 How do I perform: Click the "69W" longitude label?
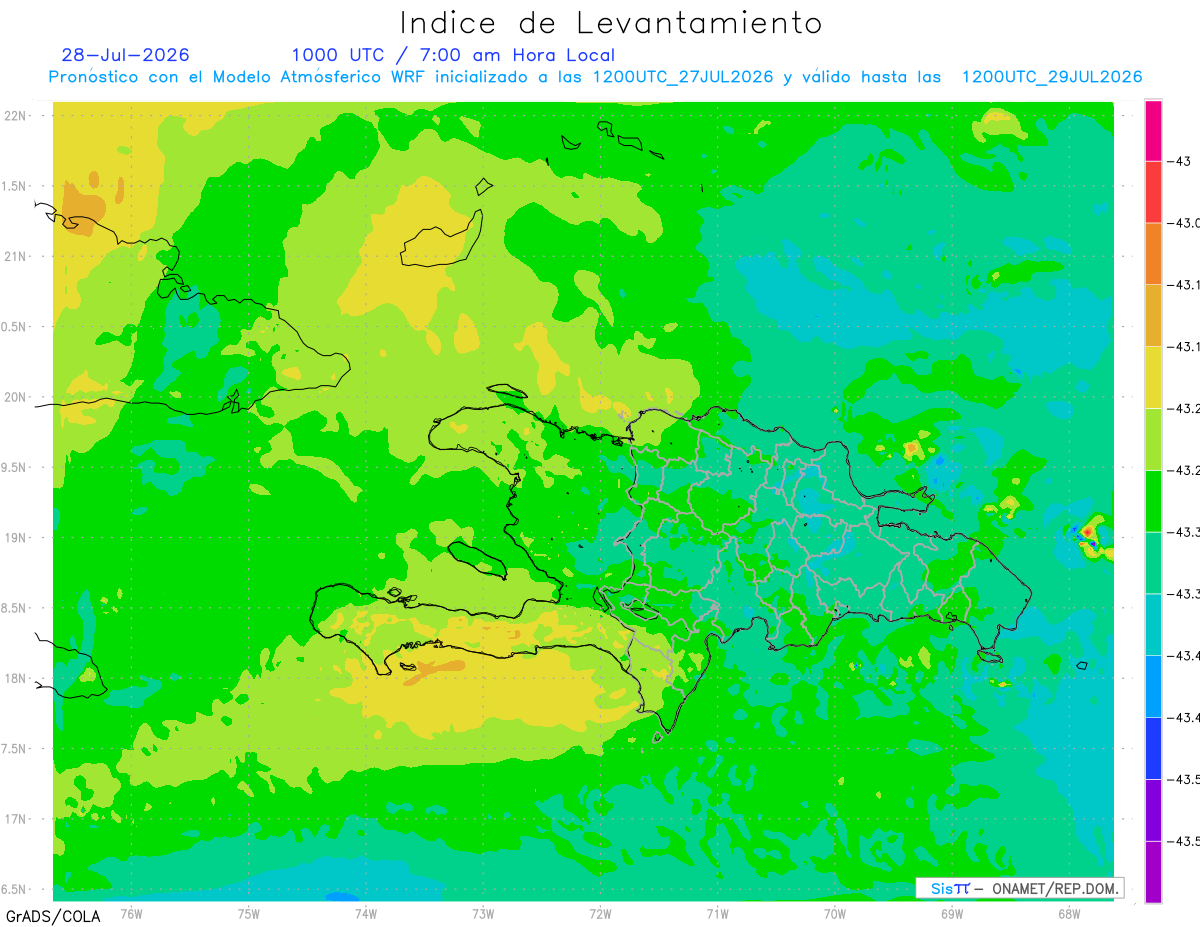[x=951, y=913]
